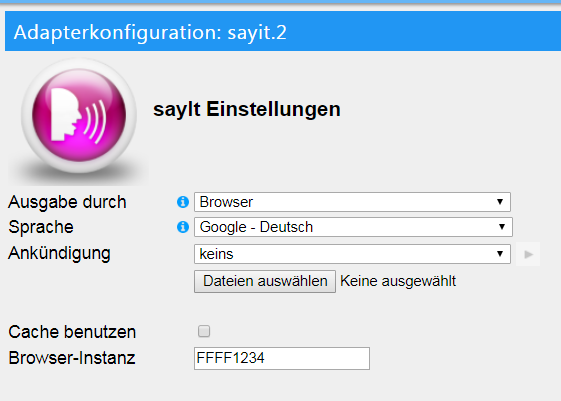This screenshot has height=401, width=561.
Task: Click arrow of the Sprache dropdown
Action: (502, 227)
